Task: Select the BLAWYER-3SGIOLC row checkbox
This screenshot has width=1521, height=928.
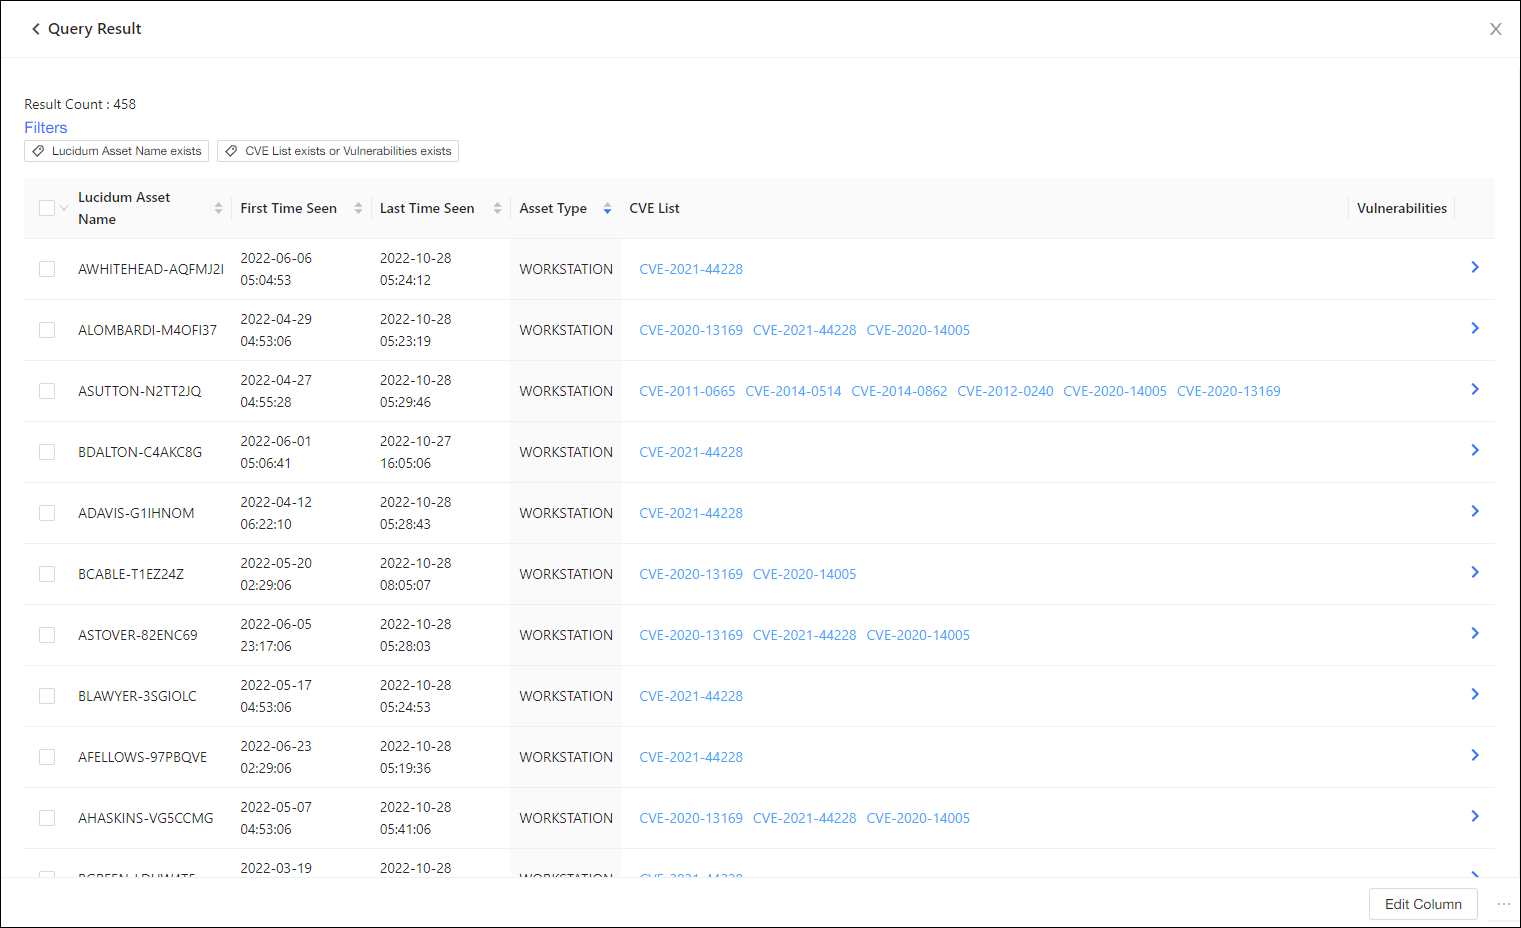Action: click(47, 696)
